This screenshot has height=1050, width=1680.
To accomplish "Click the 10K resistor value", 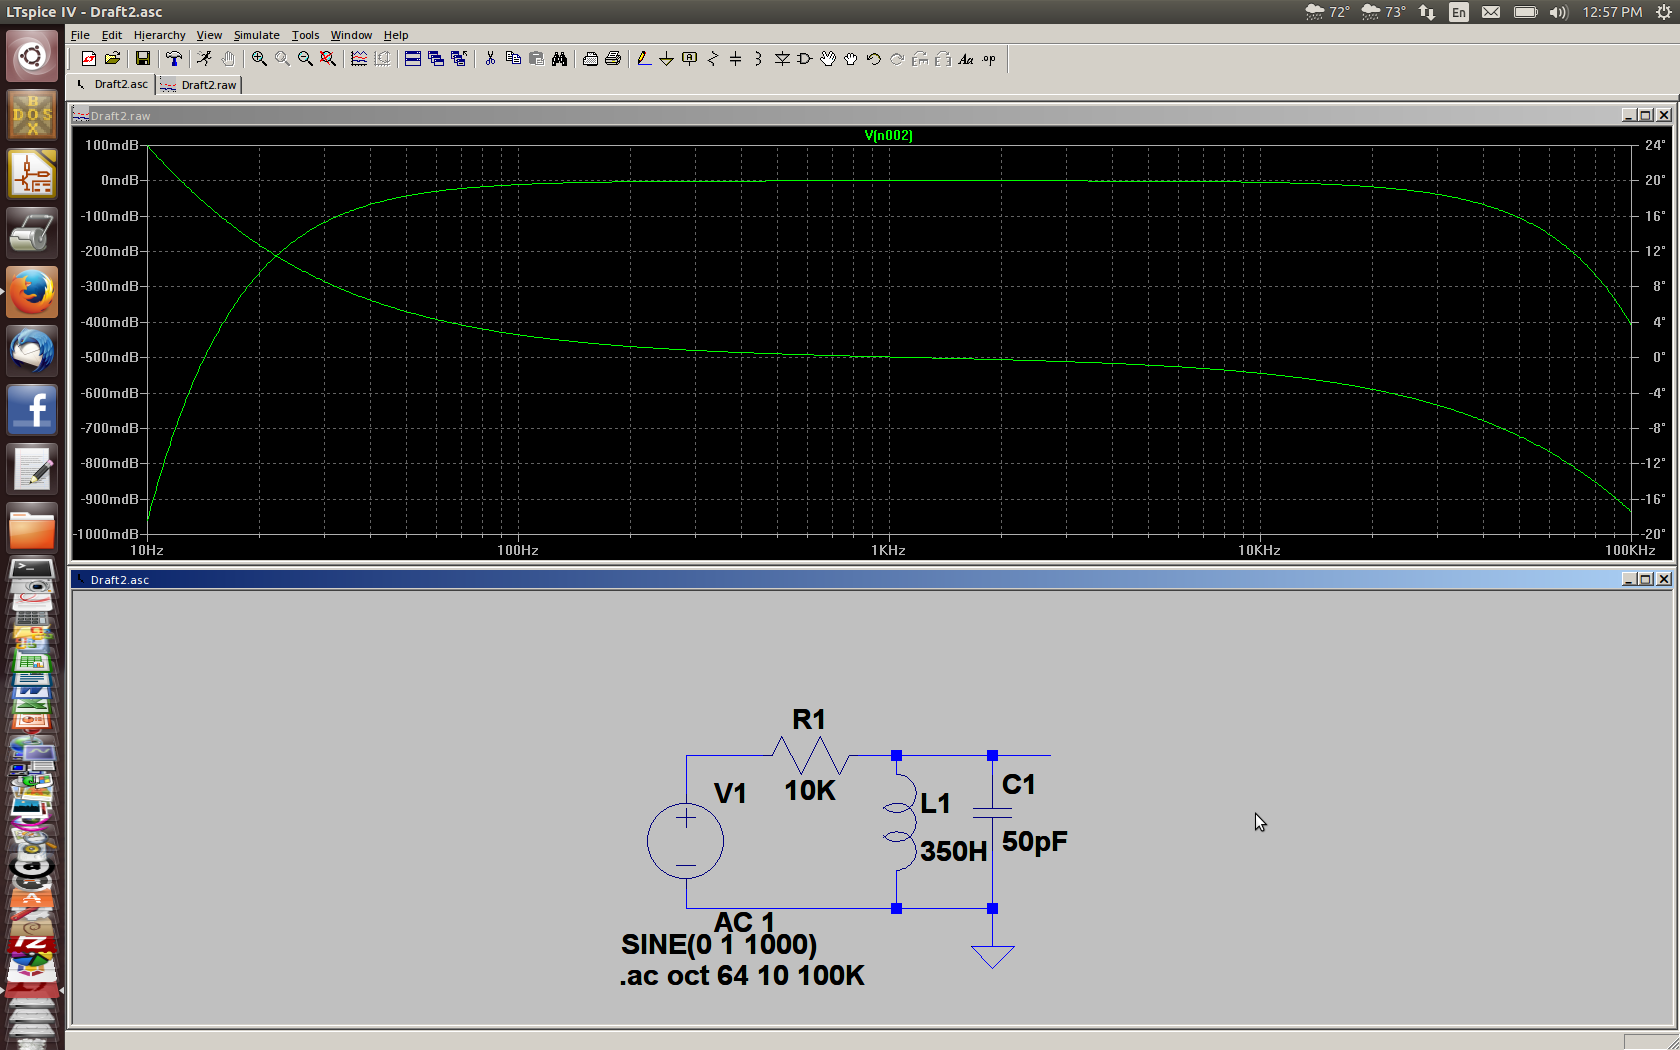I will coord(809,790).
